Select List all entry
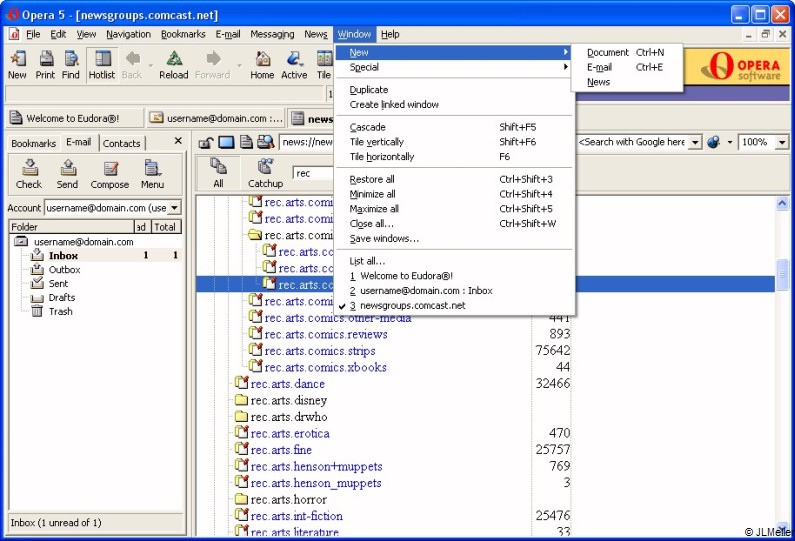Screen dimensions: 795x541 [454, 261]
